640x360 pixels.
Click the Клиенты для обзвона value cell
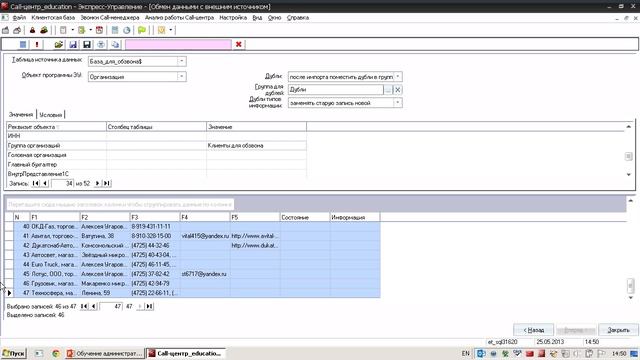coord(256,146)
